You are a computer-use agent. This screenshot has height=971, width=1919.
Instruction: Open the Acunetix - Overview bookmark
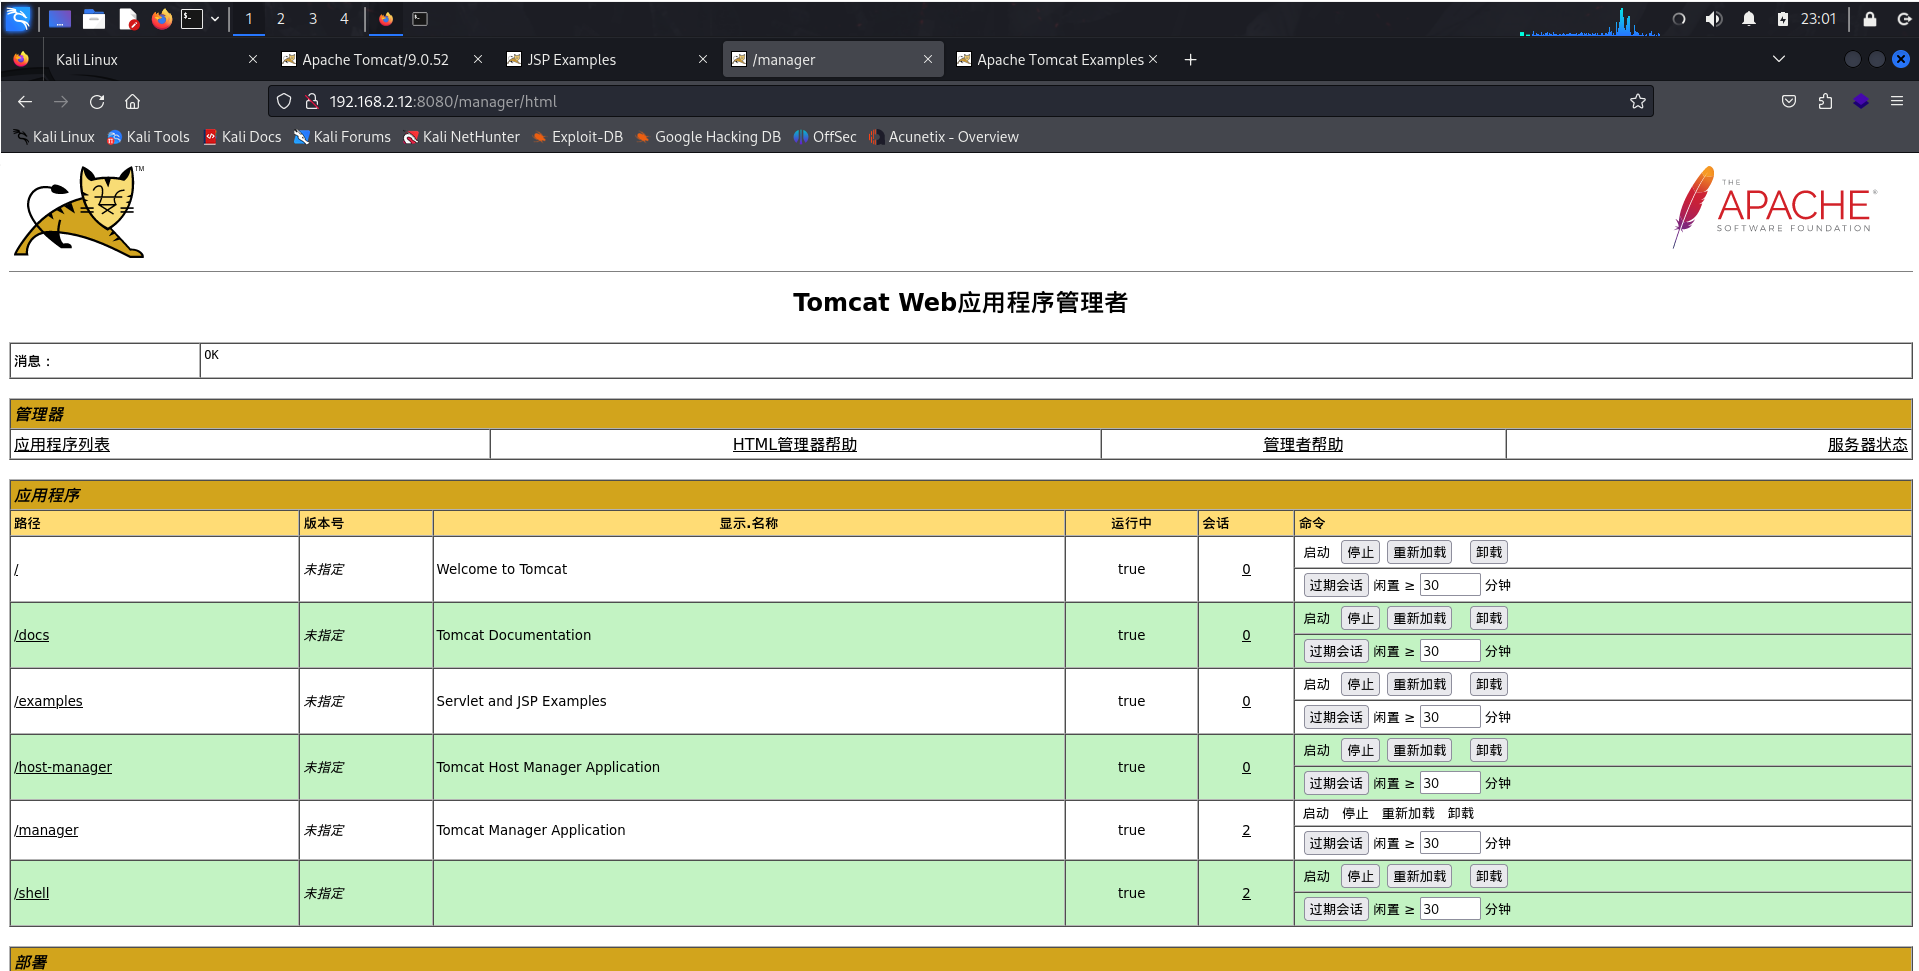(x=944, y=137)
